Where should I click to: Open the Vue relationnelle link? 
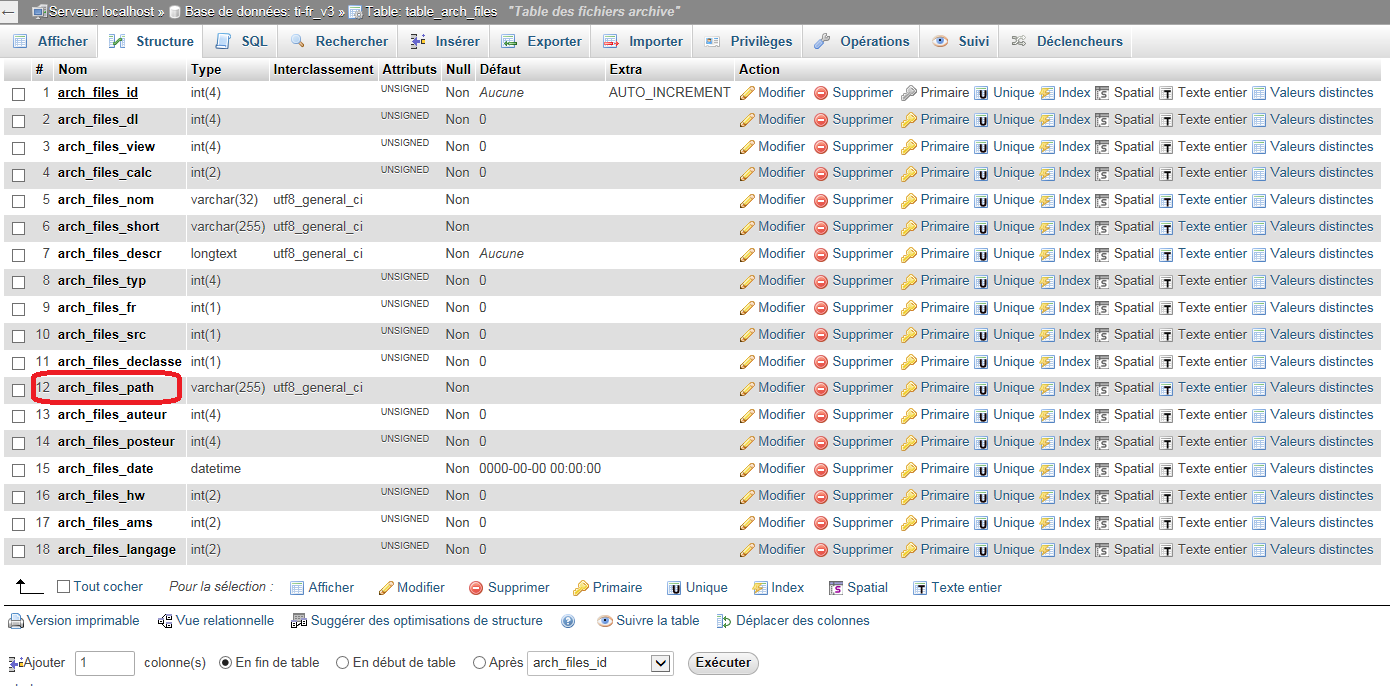click(x=216, y=621)
